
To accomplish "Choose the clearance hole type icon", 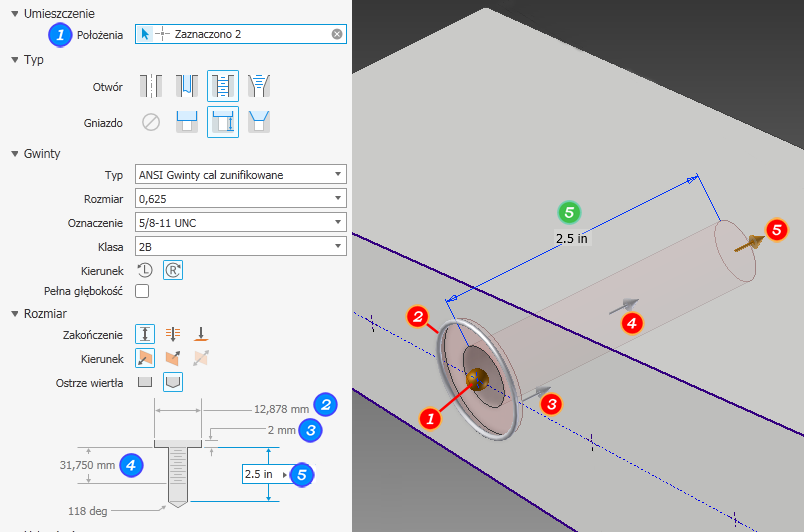I will [x=187, y=86].
